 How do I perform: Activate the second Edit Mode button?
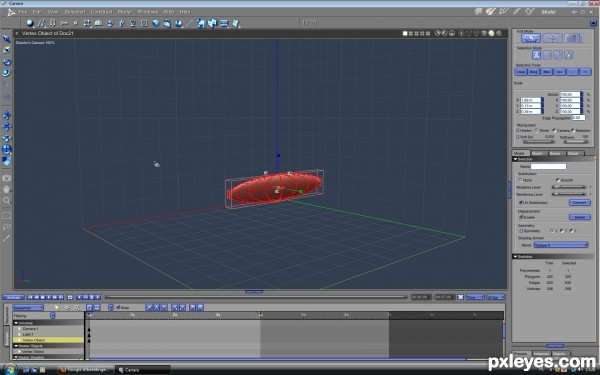552,38
